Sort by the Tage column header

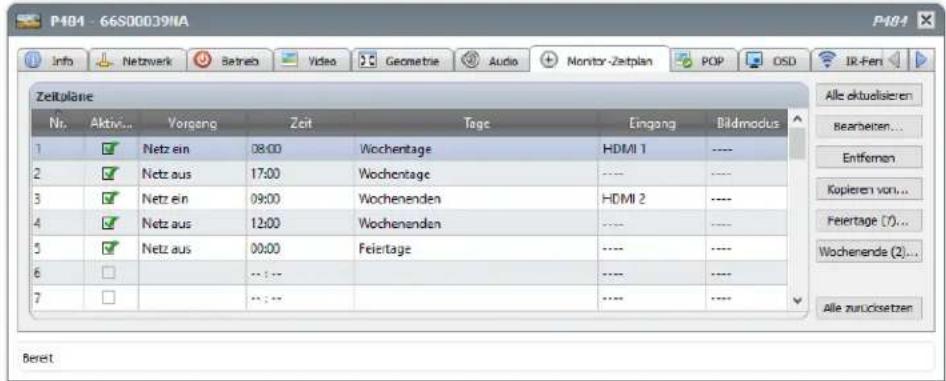point(476,124)
